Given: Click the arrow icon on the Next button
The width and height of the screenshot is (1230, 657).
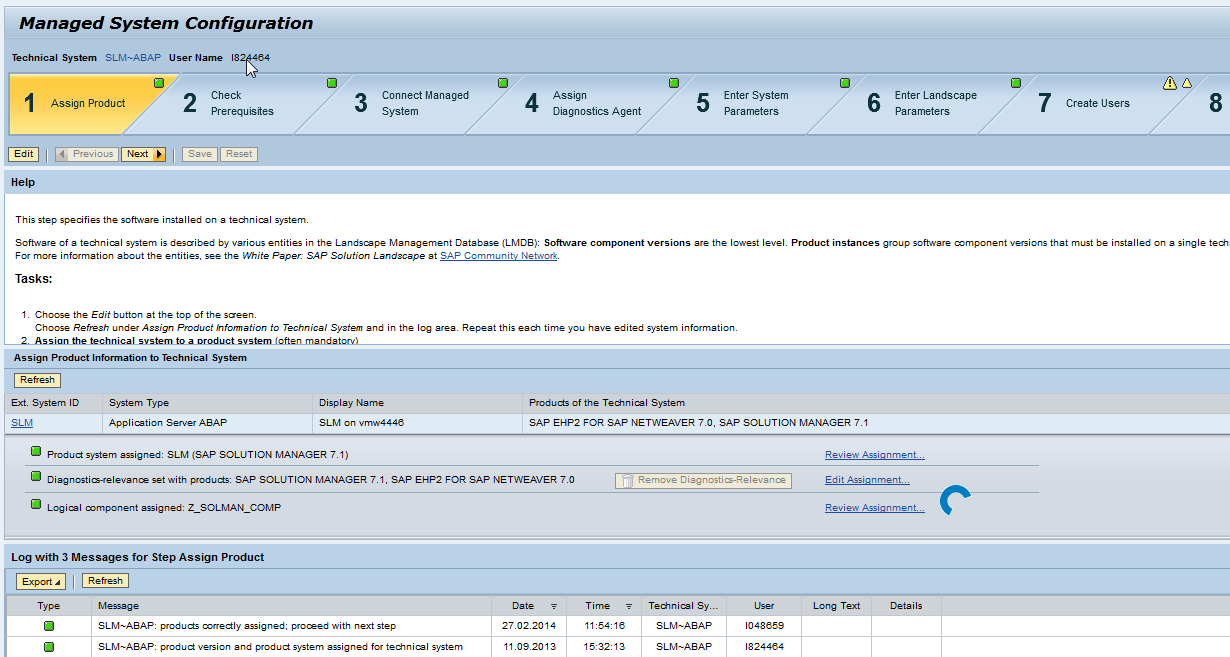Looking at the screenshot, I should click(x=159, y=154).
